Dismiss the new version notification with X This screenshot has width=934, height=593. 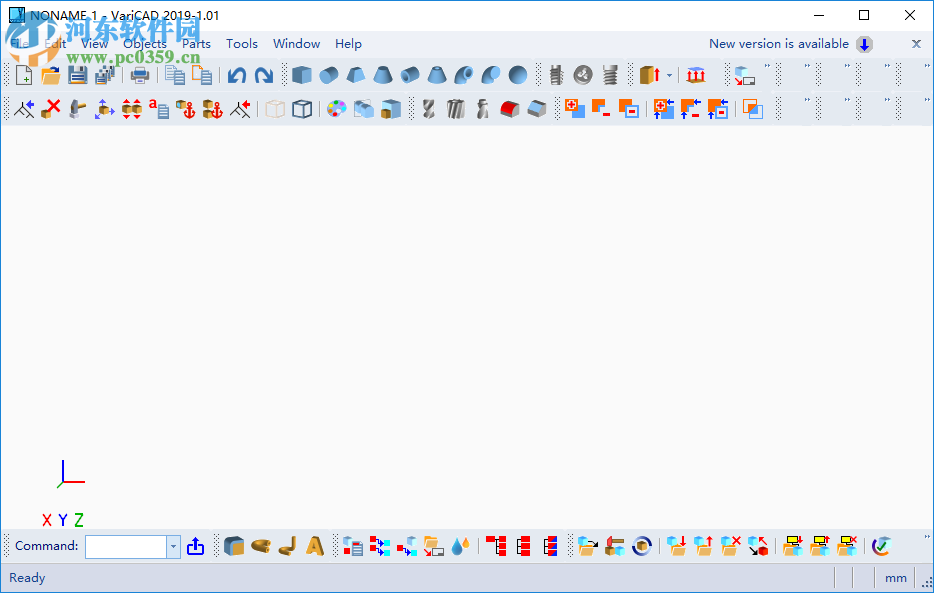916,43
